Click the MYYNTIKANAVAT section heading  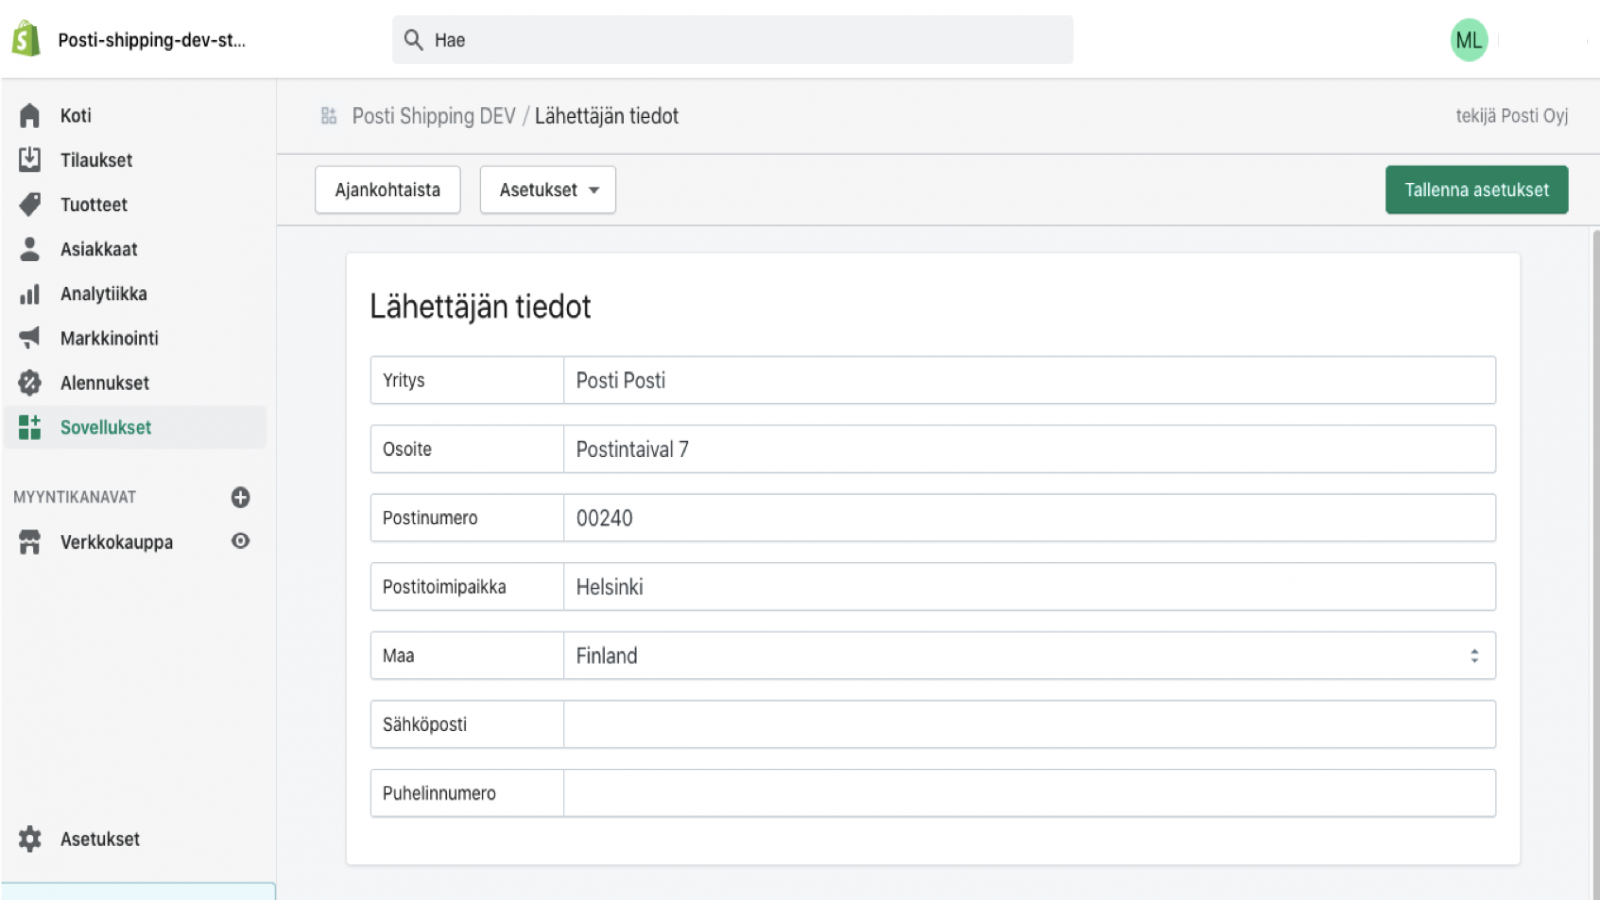75,497
